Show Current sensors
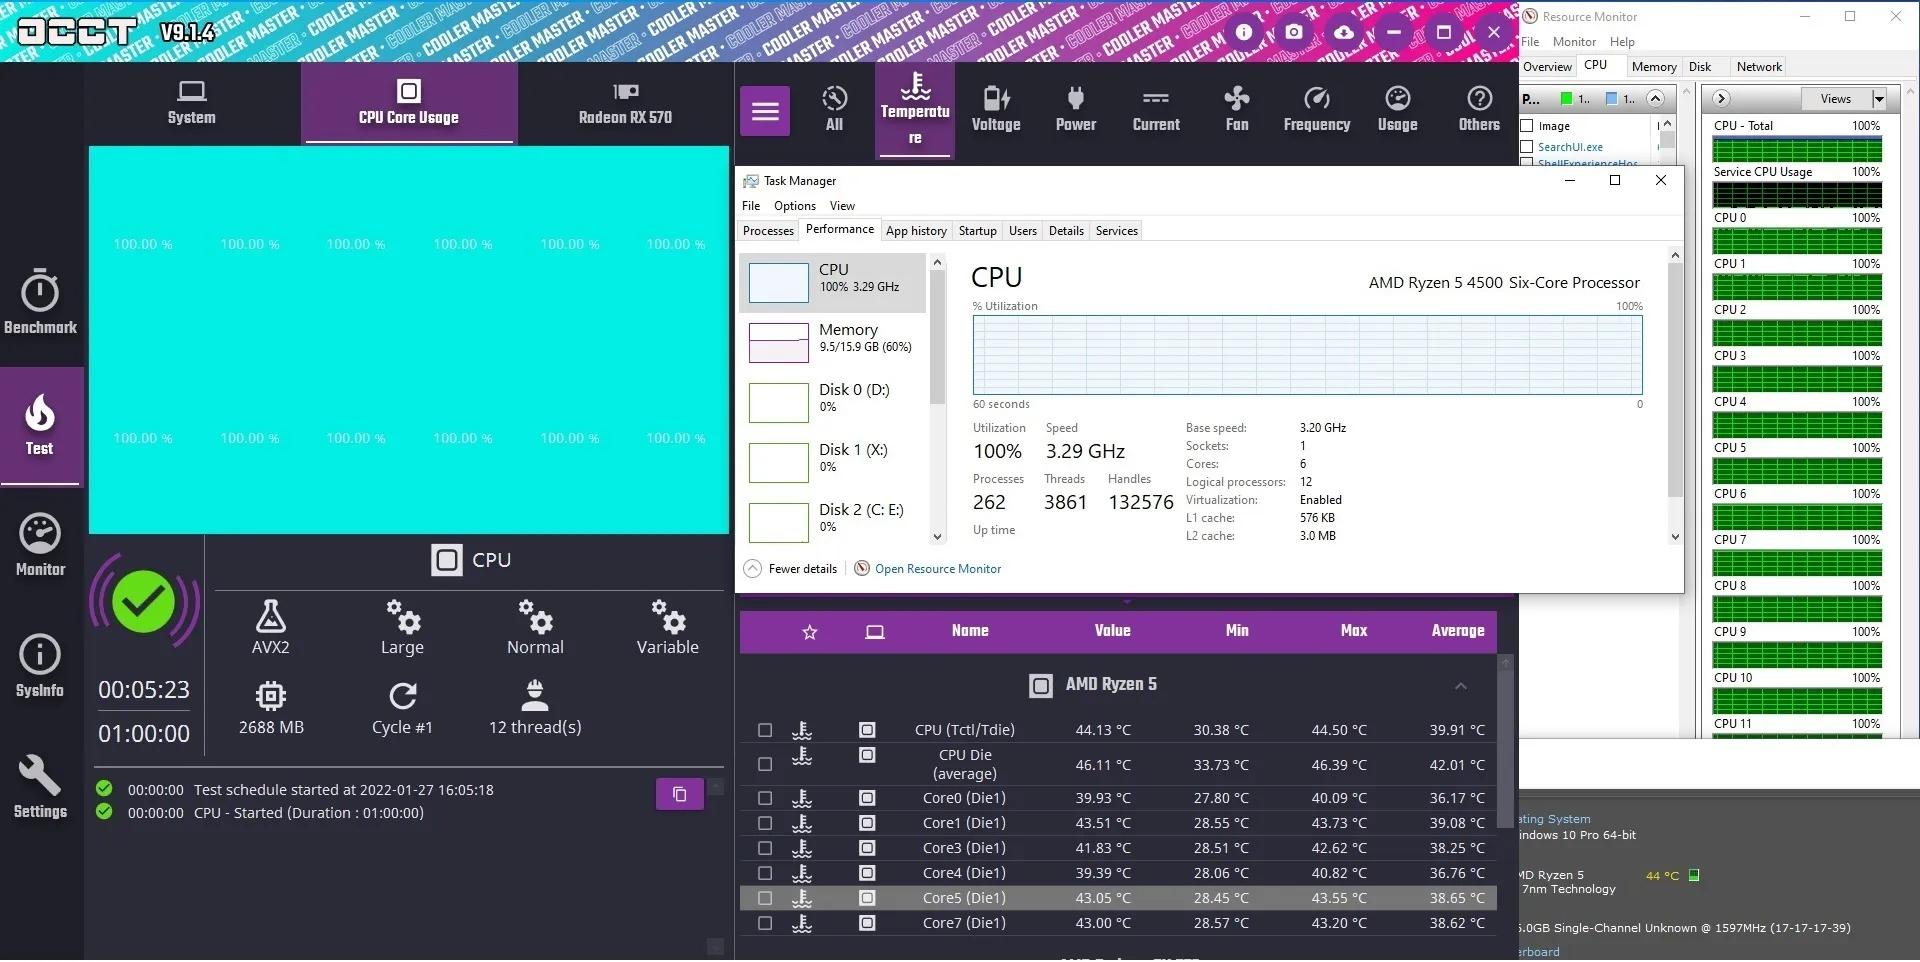The width and height of the screenshot is (1920, 962). tap(1156, 109)
